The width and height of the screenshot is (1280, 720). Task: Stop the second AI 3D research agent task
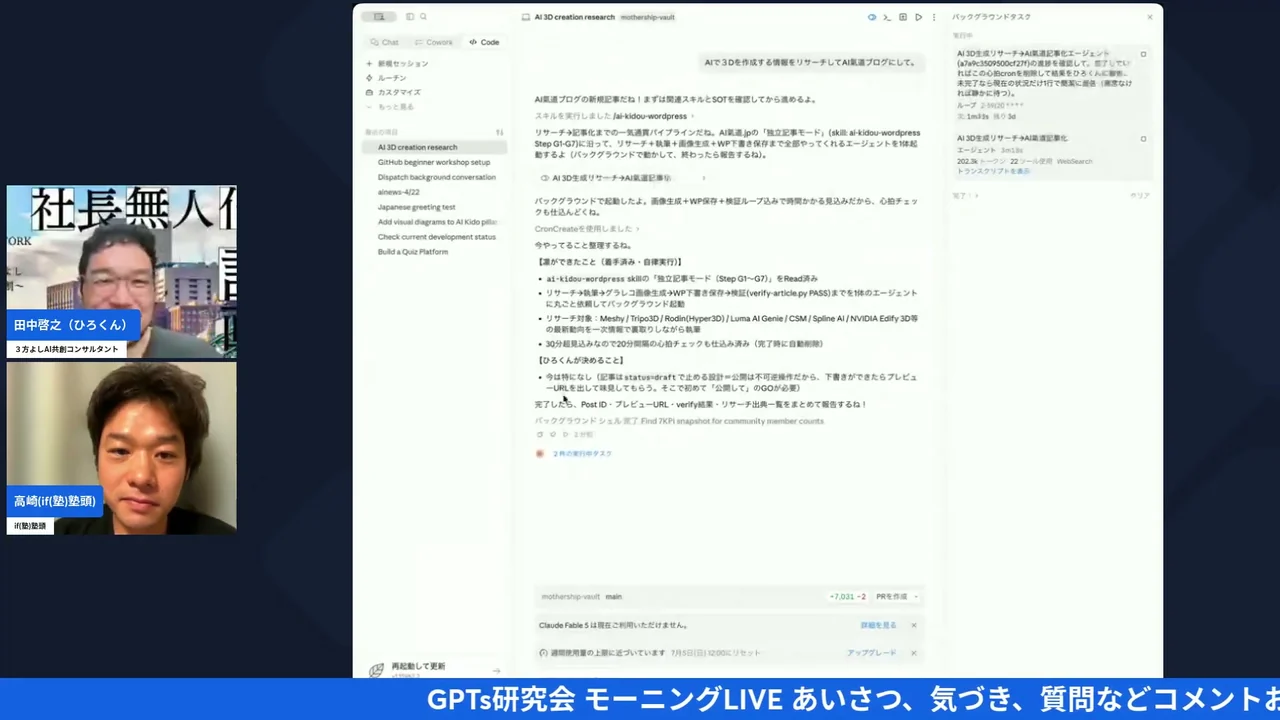point(1143,138)
